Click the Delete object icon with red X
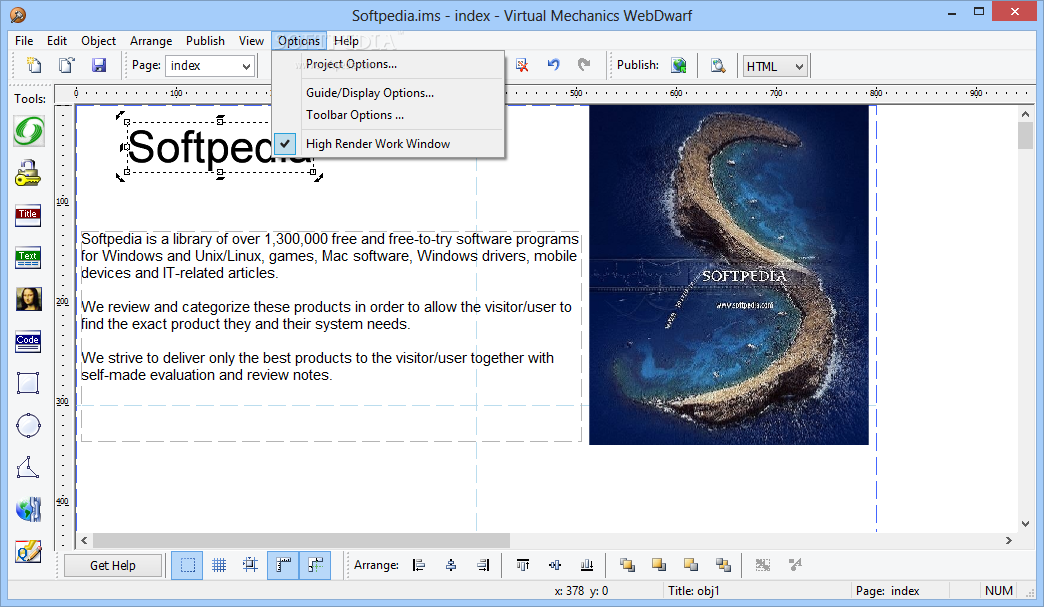This screenshot has width=1044, height=607. click(522, 65)
